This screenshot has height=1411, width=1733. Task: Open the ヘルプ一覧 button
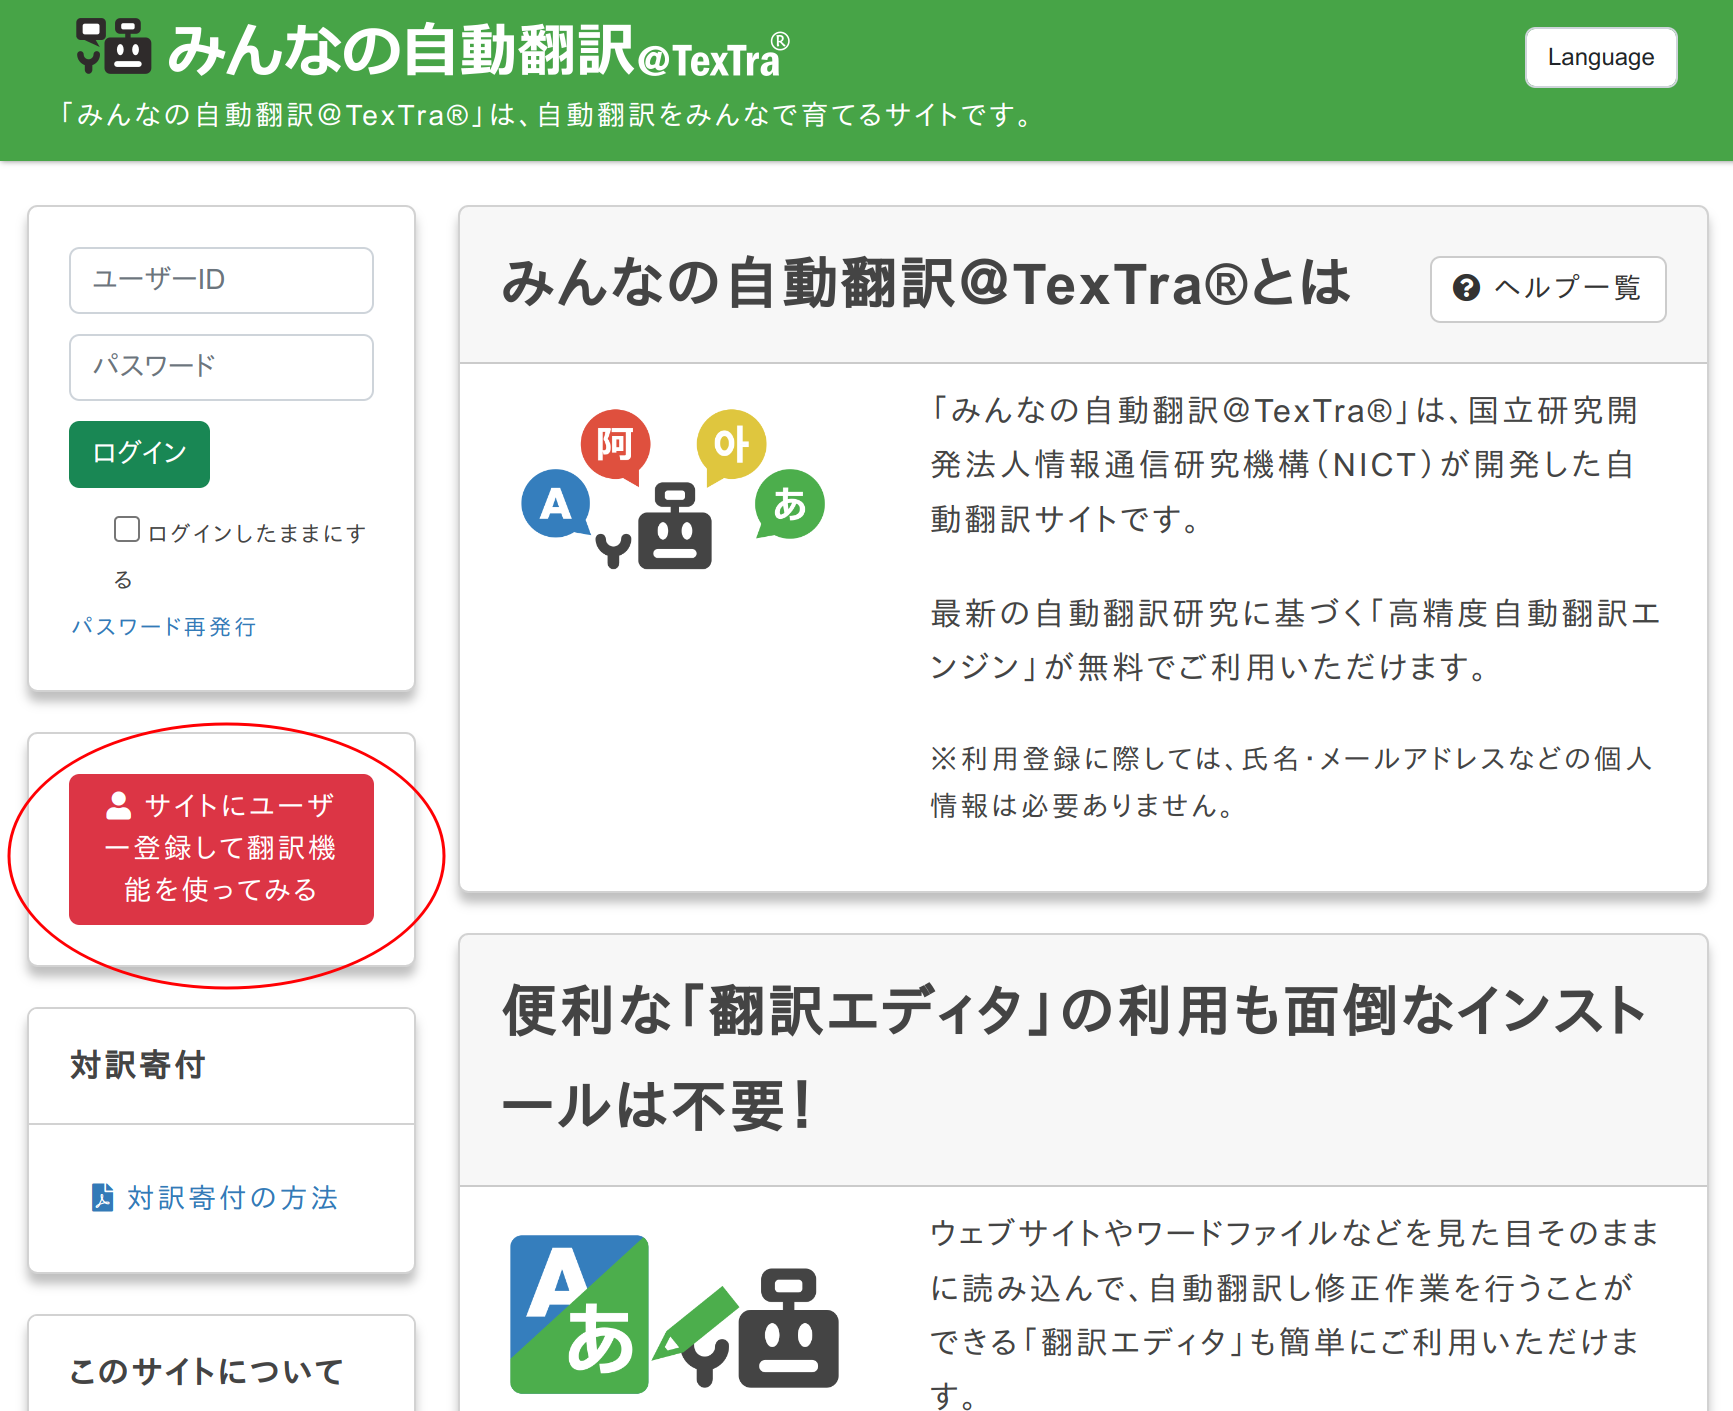[1548, 289]
